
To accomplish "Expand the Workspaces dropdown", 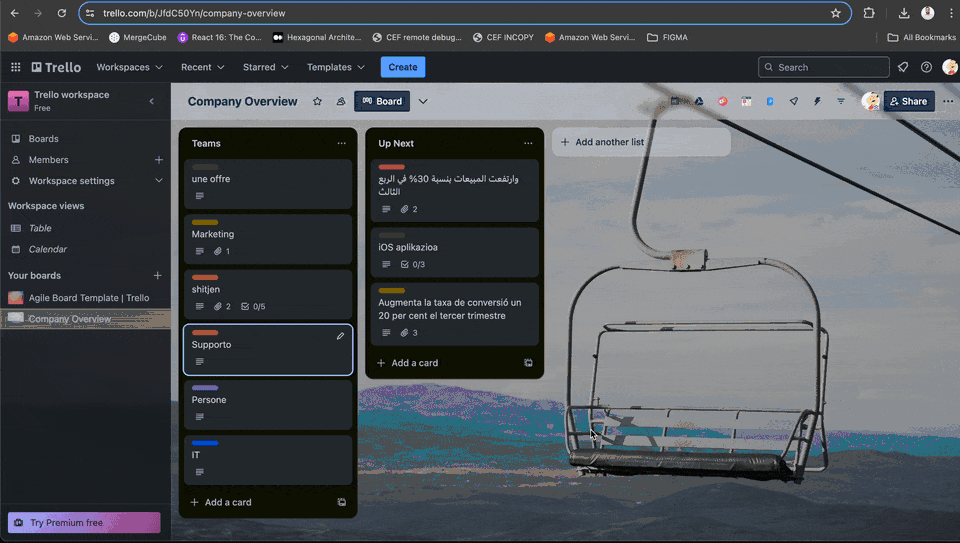I will pyautogui.click(x=129, y=67).
